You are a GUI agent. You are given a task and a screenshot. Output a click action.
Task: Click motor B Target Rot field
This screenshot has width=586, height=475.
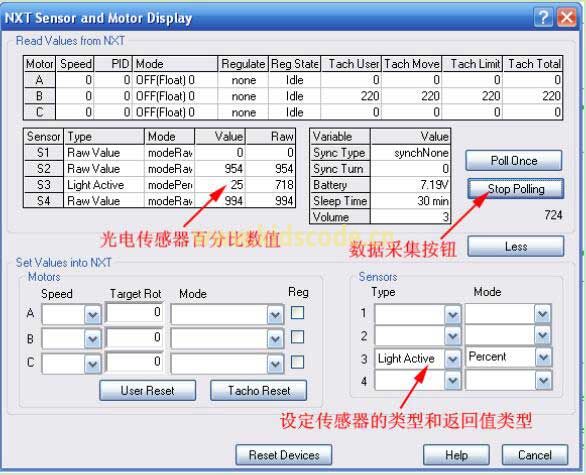(x=135, y=337)
